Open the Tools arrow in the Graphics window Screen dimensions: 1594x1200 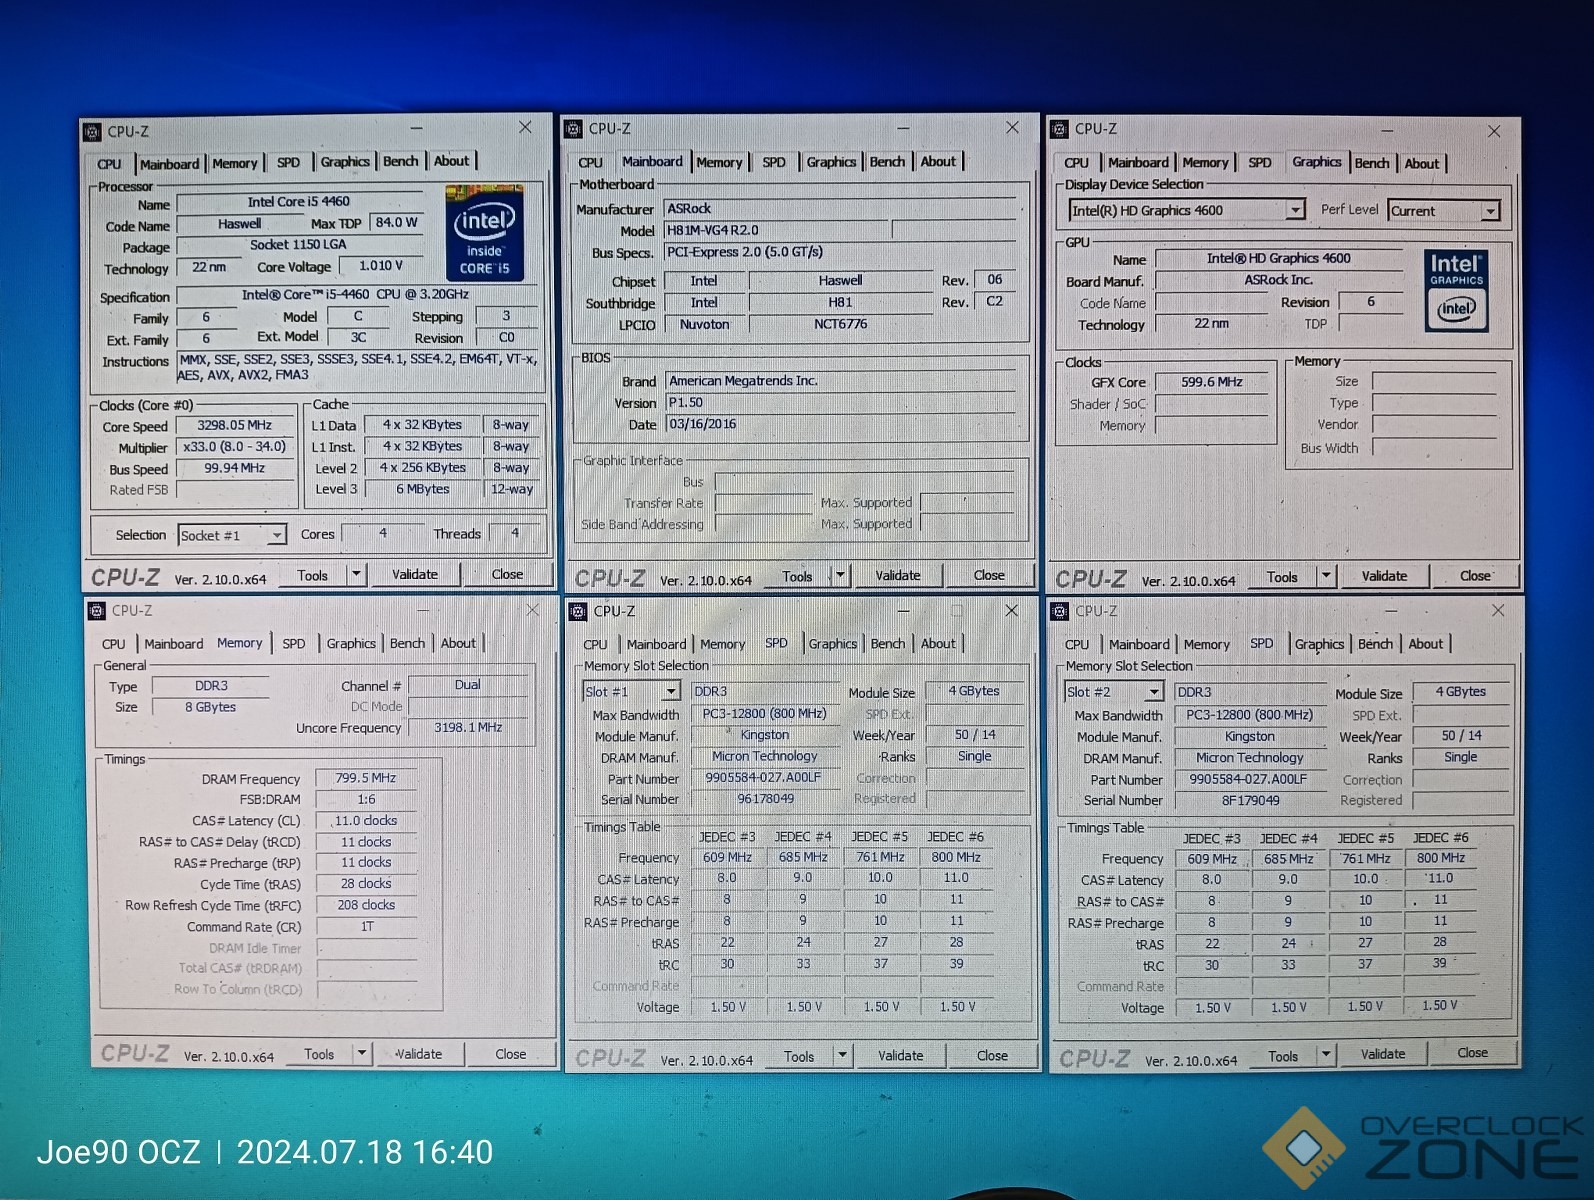(1326, 576)
